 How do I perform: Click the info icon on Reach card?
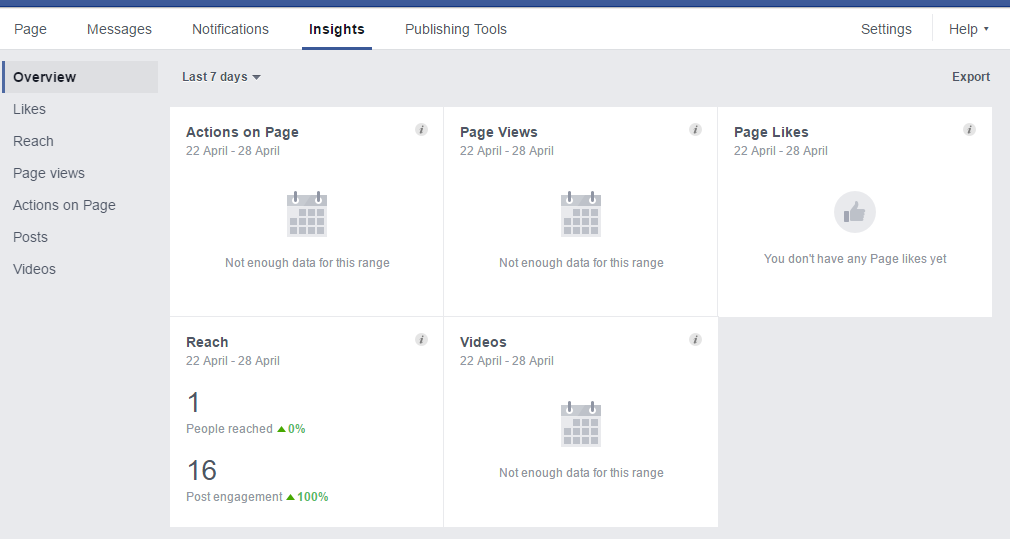(421, 340)
